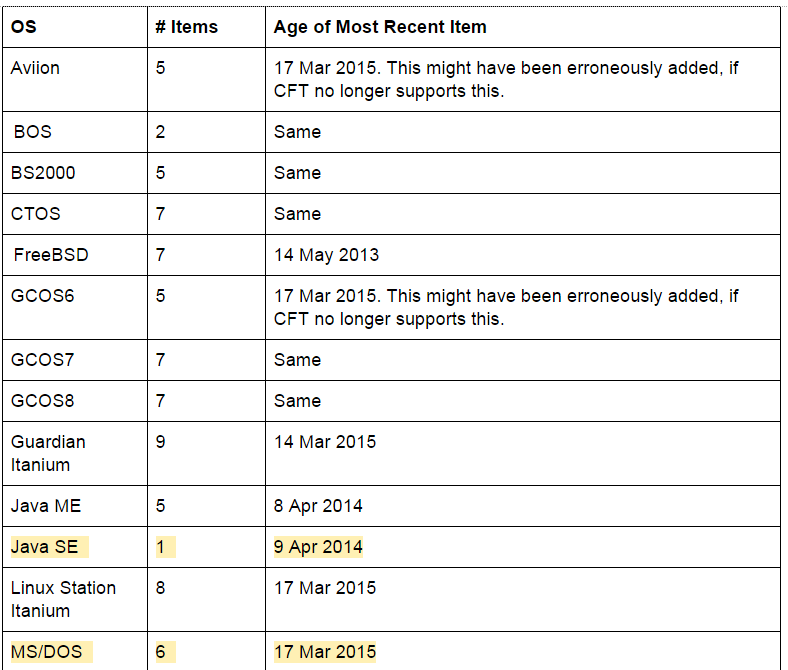This screenshot has width=788, height=670.
Task: Select the FreeBSD cell
Action: pyautogui.click(x=51, y=255)
